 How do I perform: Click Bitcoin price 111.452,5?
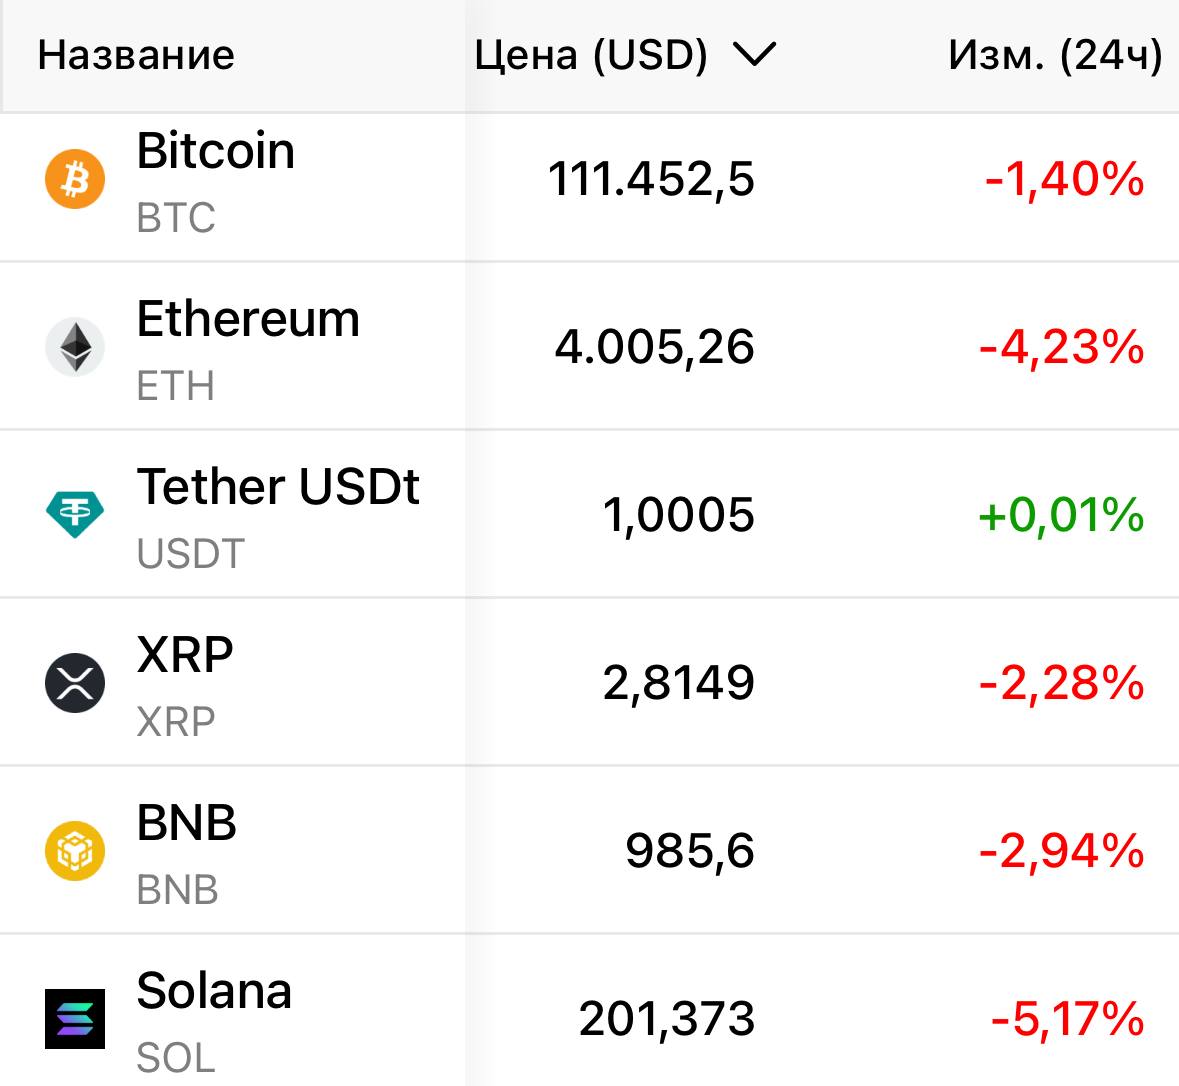[x=651, y=180]
